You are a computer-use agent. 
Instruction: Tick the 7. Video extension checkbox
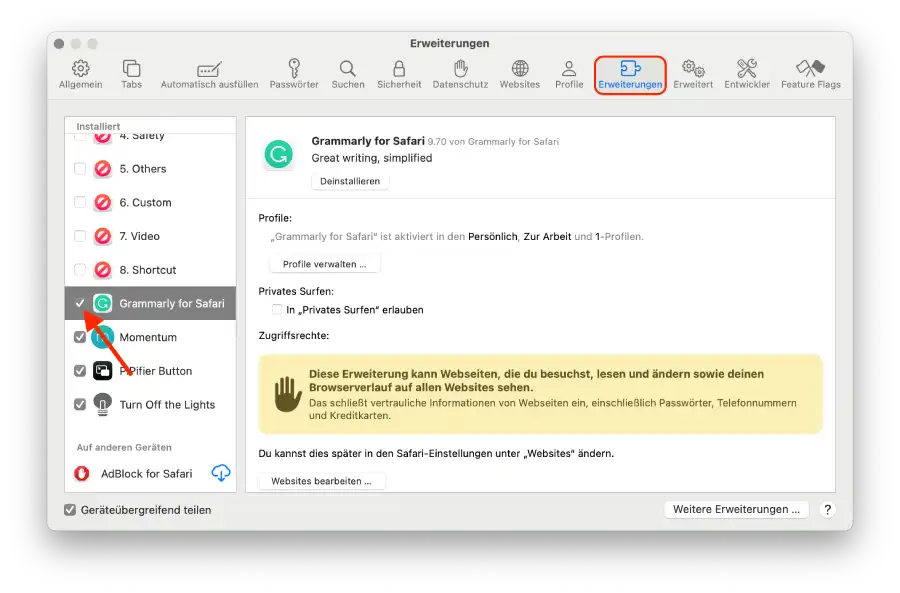(80, 236)
